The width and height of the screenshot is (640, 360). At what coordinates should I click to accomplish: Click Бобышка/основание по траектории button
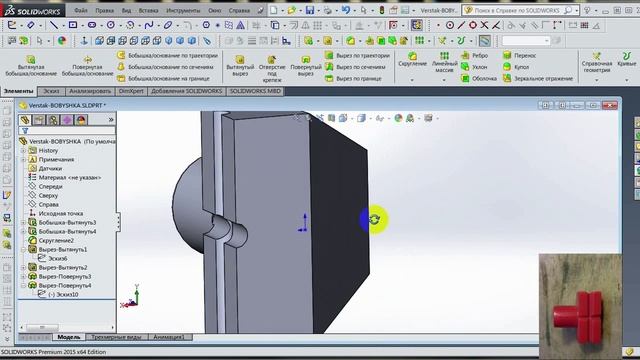pos(168,56)
